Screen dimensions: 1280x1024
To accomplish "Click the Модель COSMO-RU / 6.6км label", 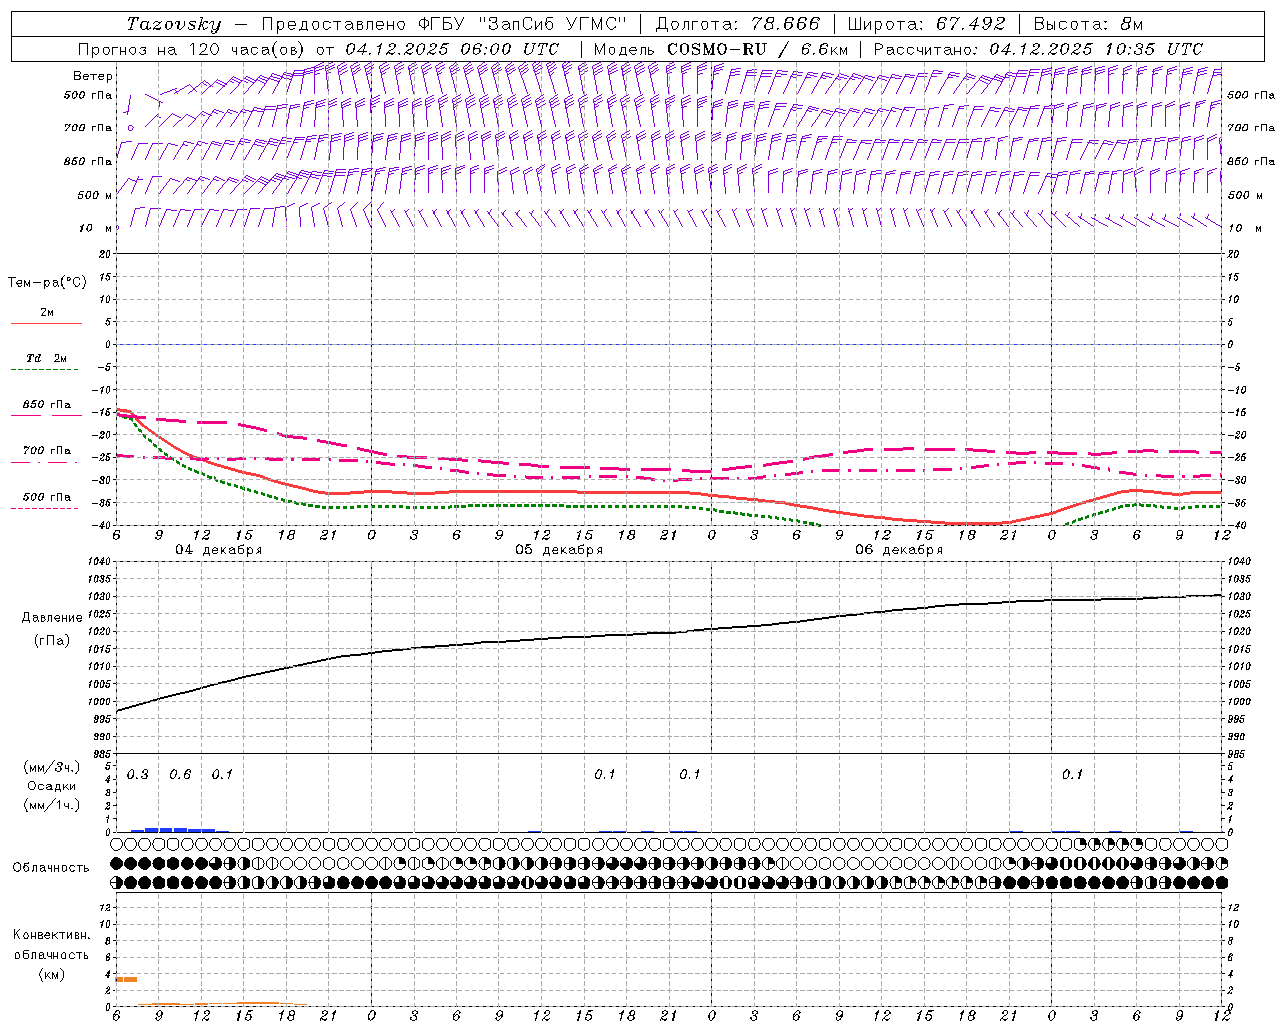I will [x=720, y=49].
